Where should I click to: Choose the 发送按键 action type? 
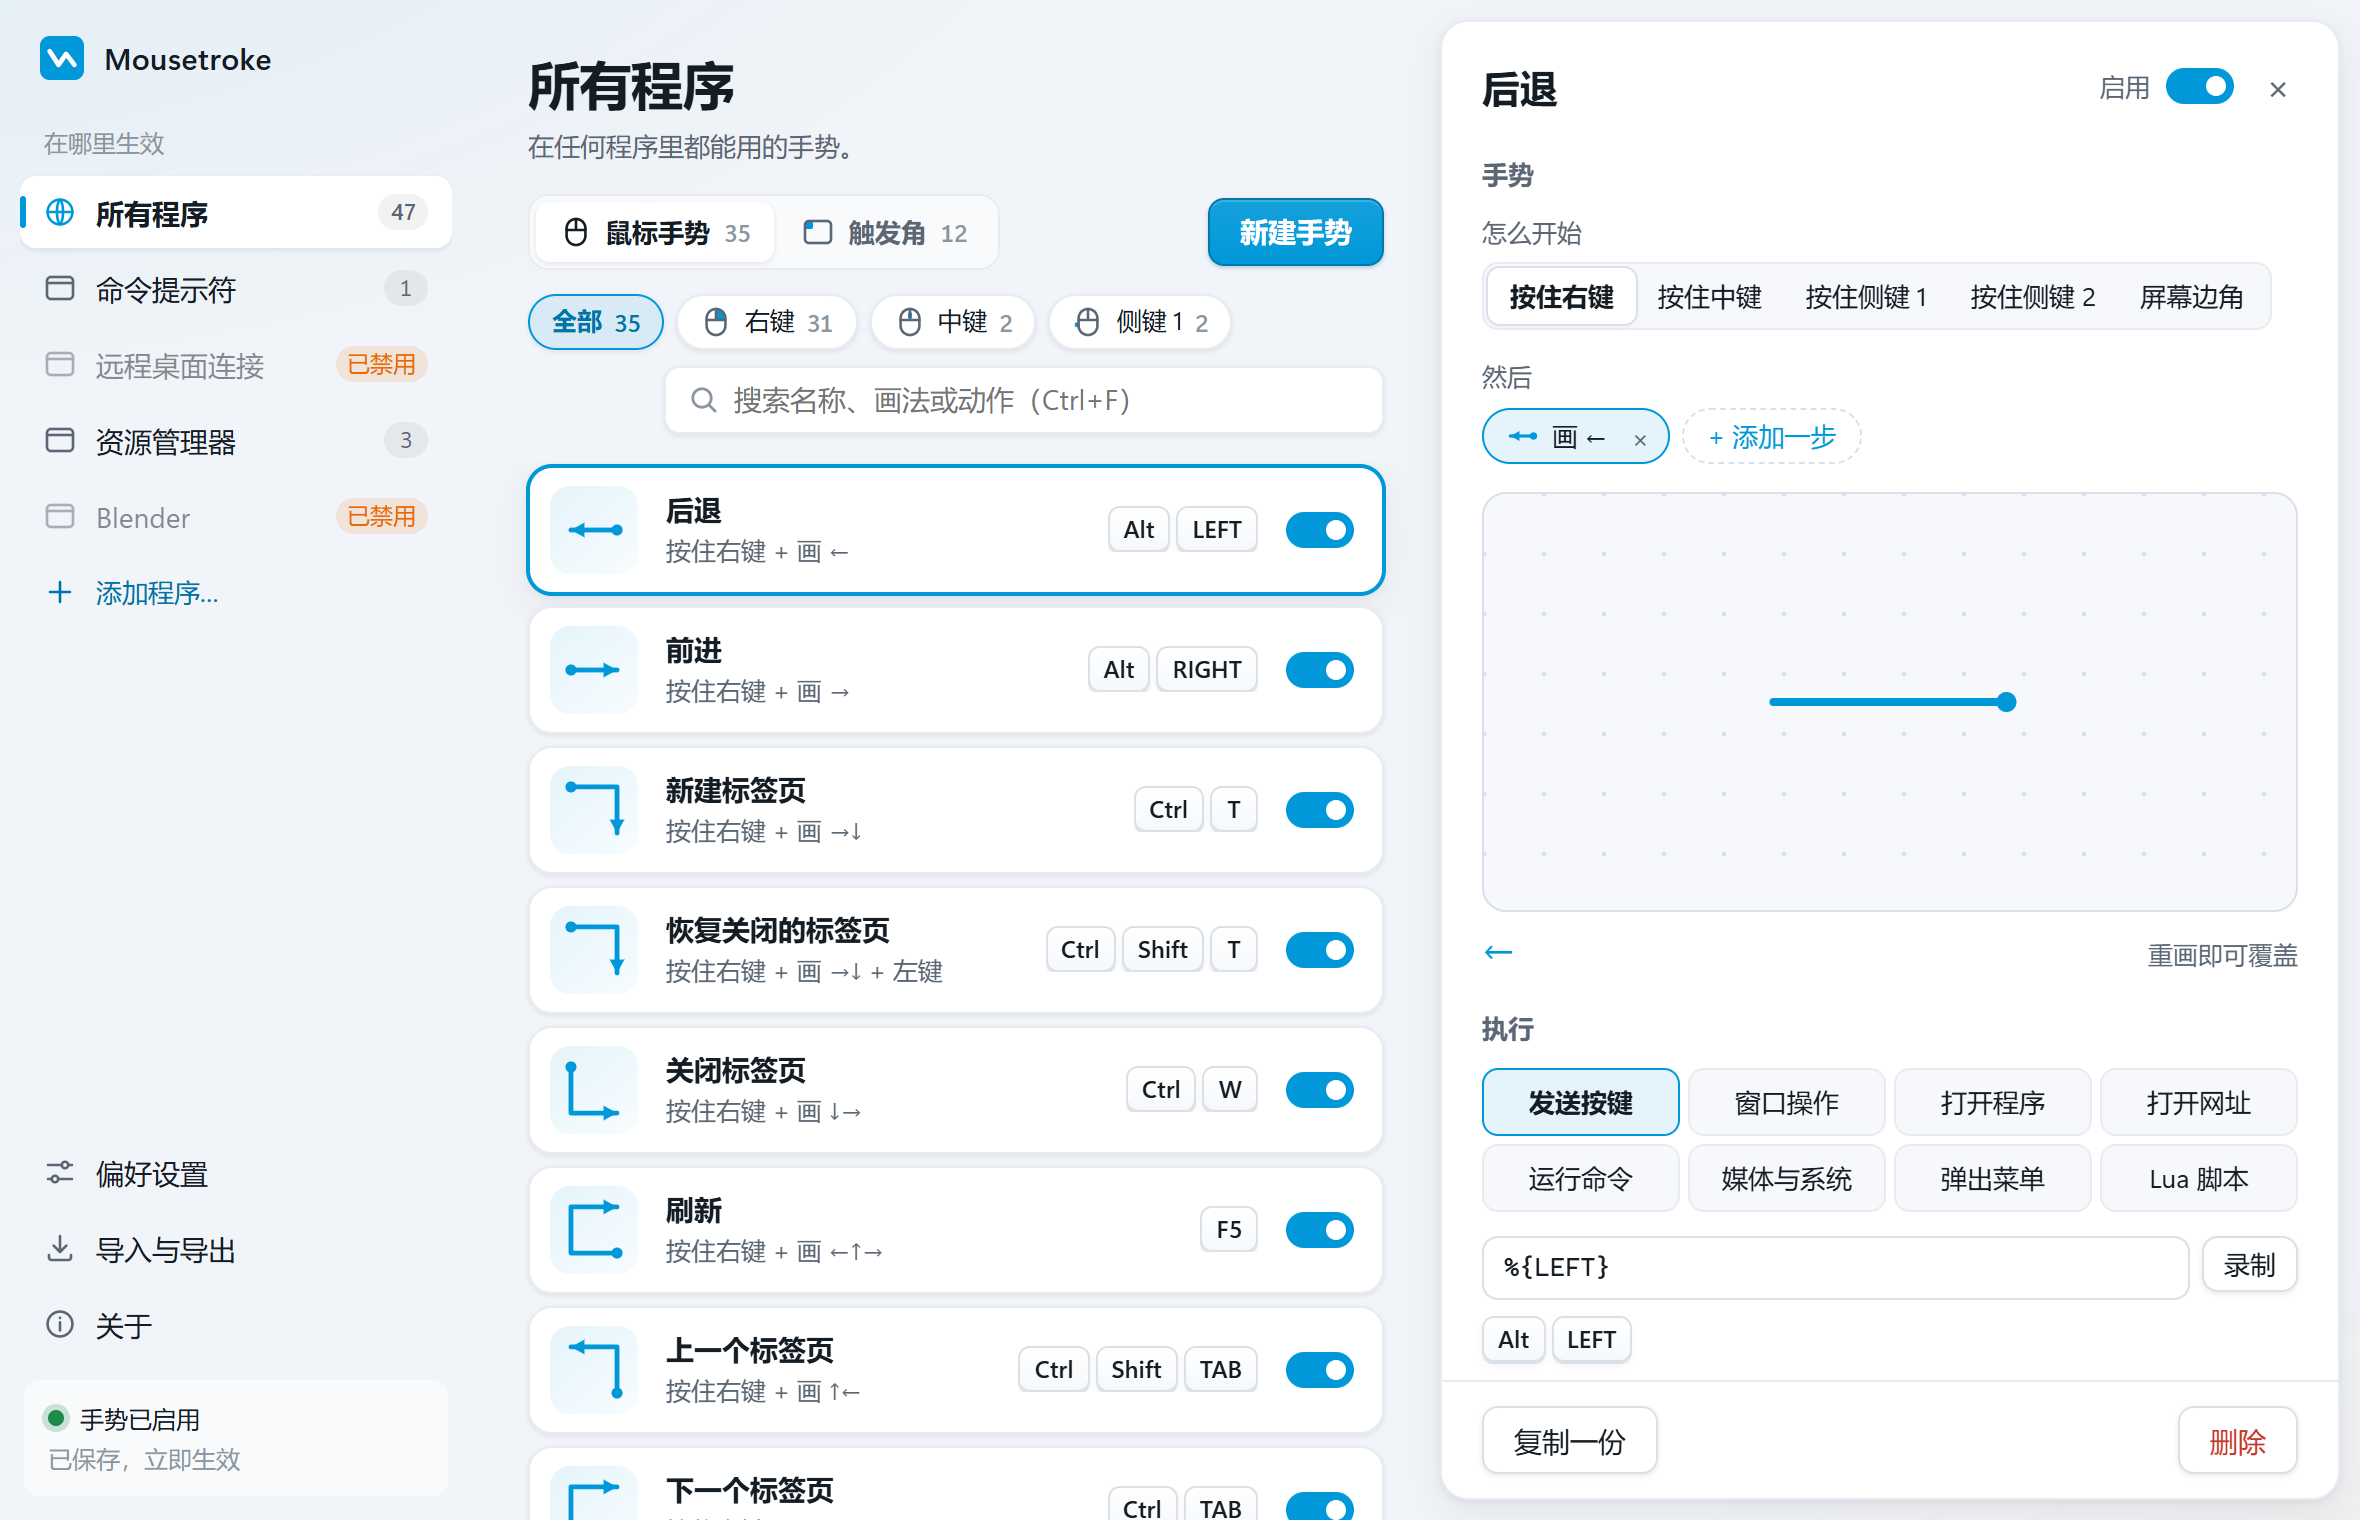(x=1580, y=1102)
